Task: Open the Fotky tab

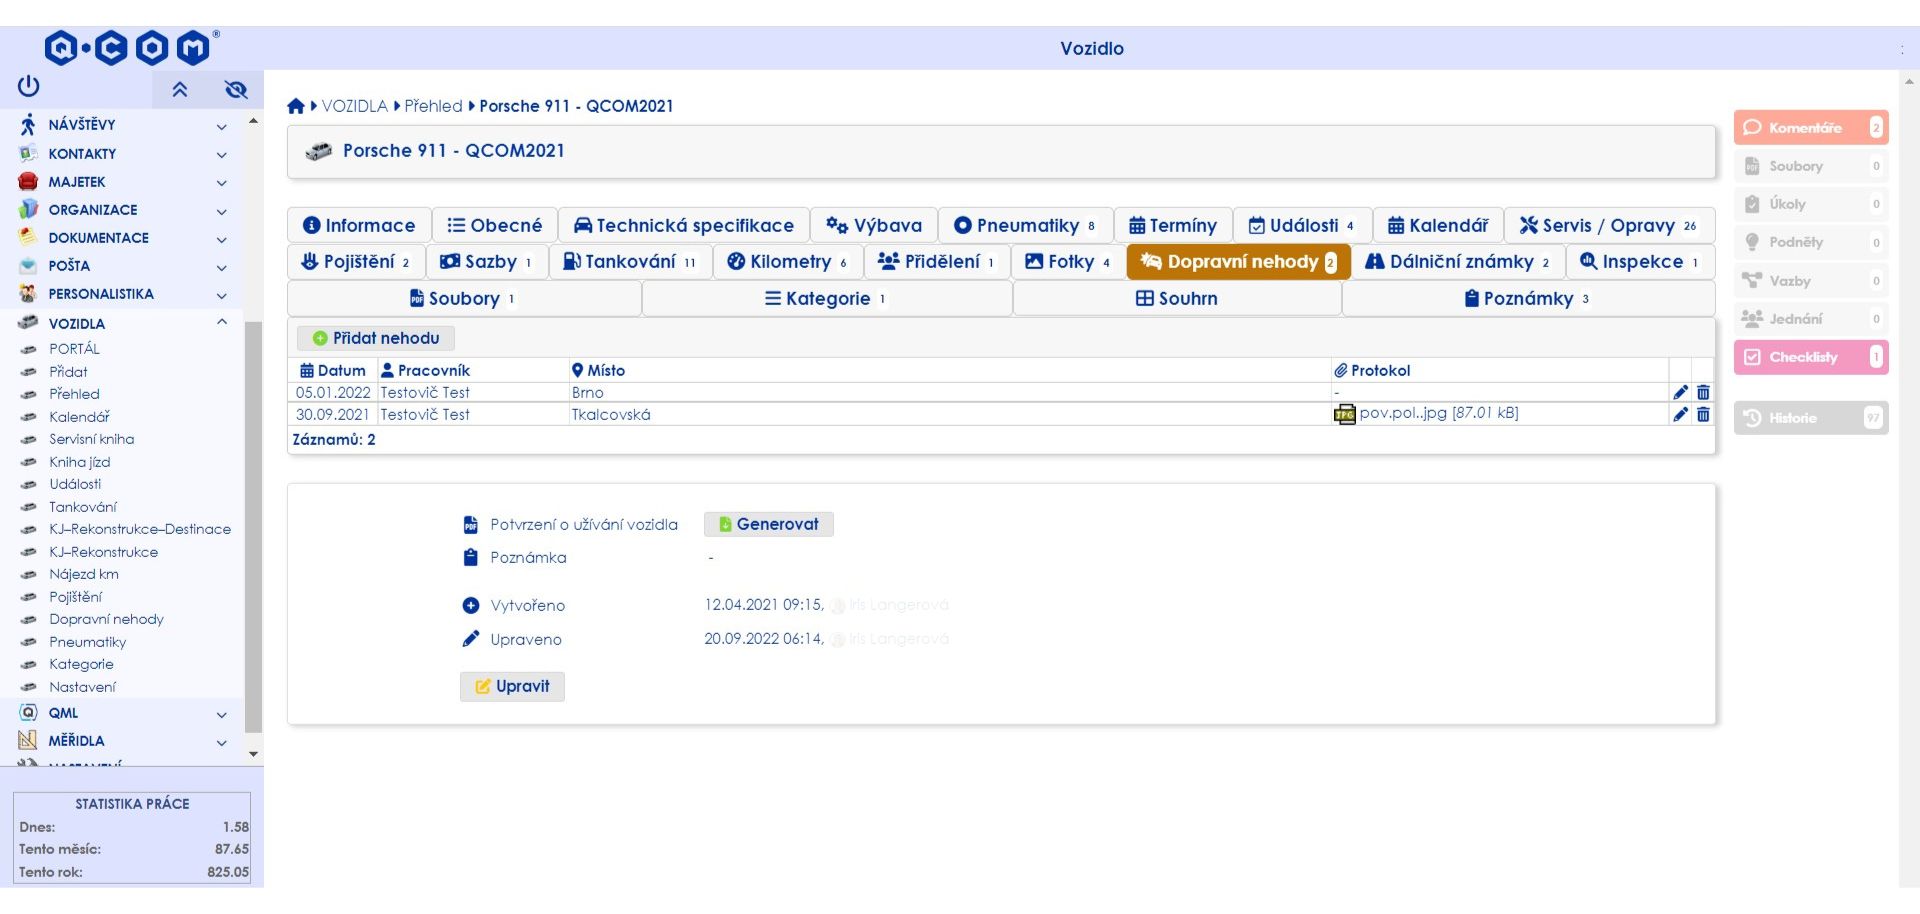Action: [1068, 261]
